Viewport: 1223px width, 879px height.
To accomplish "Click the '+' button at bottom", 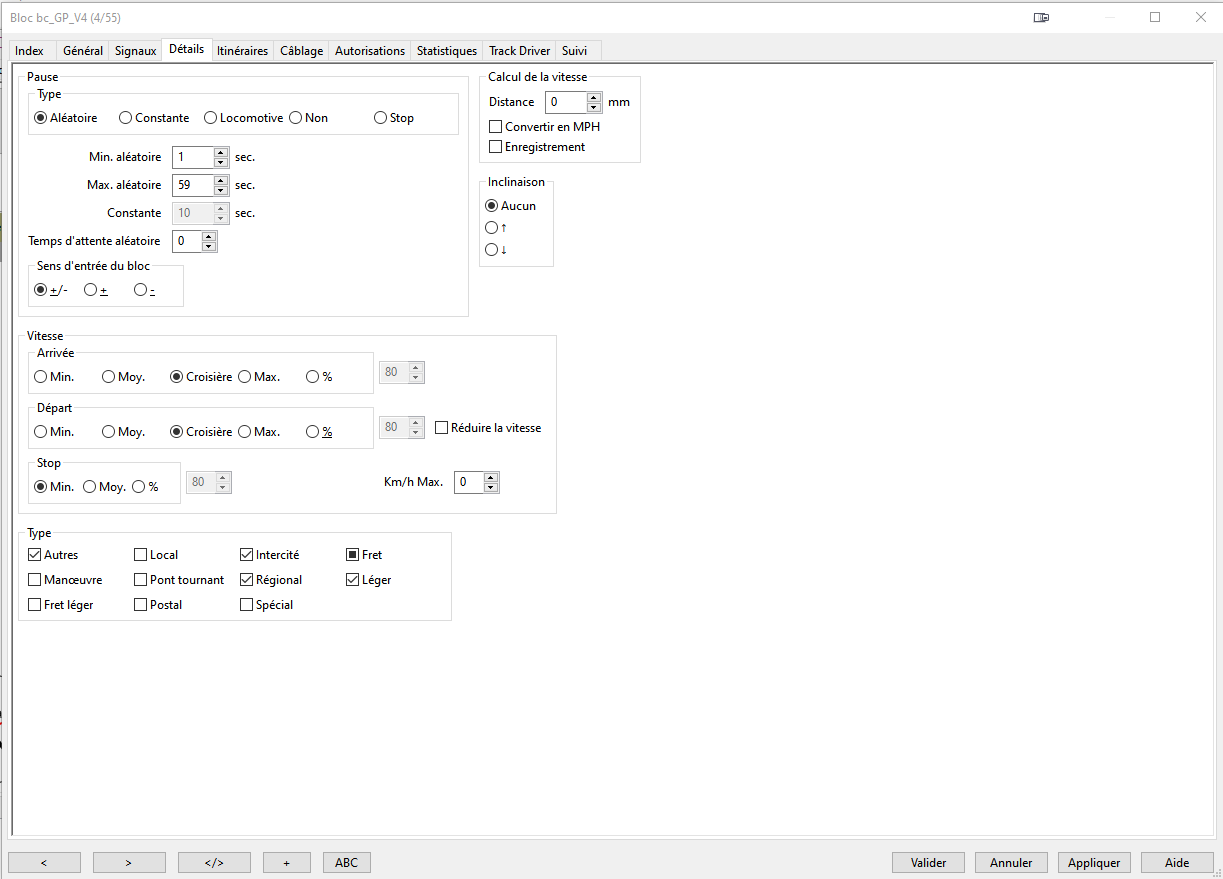I will [287, 862].
